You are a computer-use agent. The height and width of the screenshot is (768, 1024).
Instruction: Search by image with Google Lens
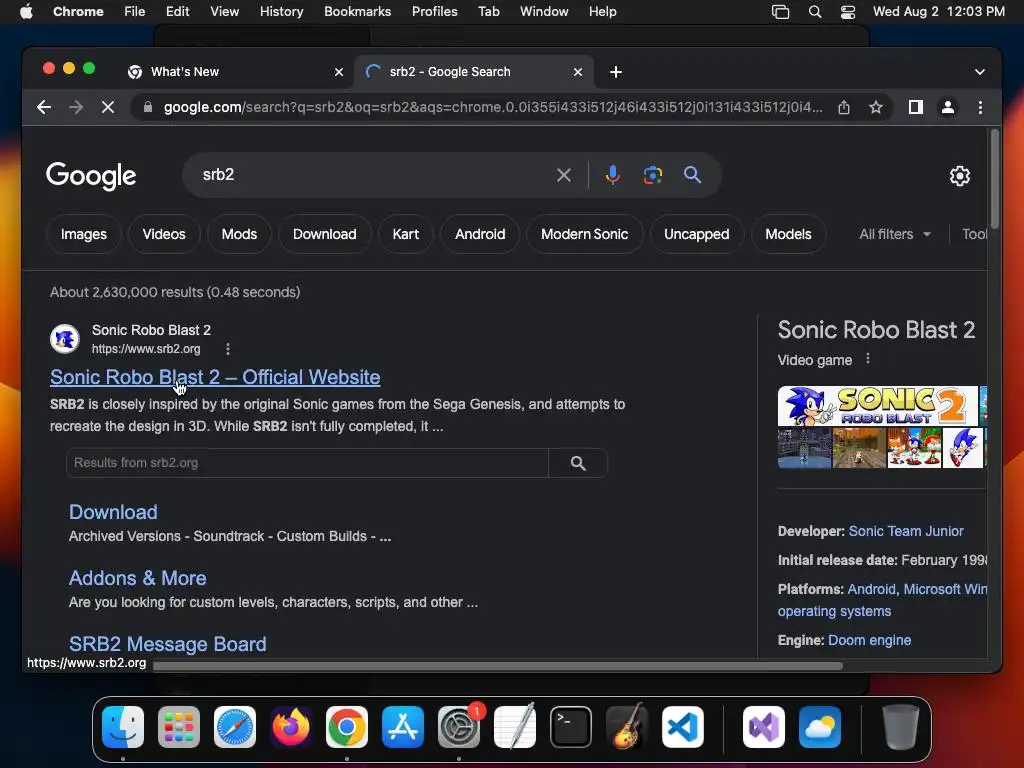point(652,175)
